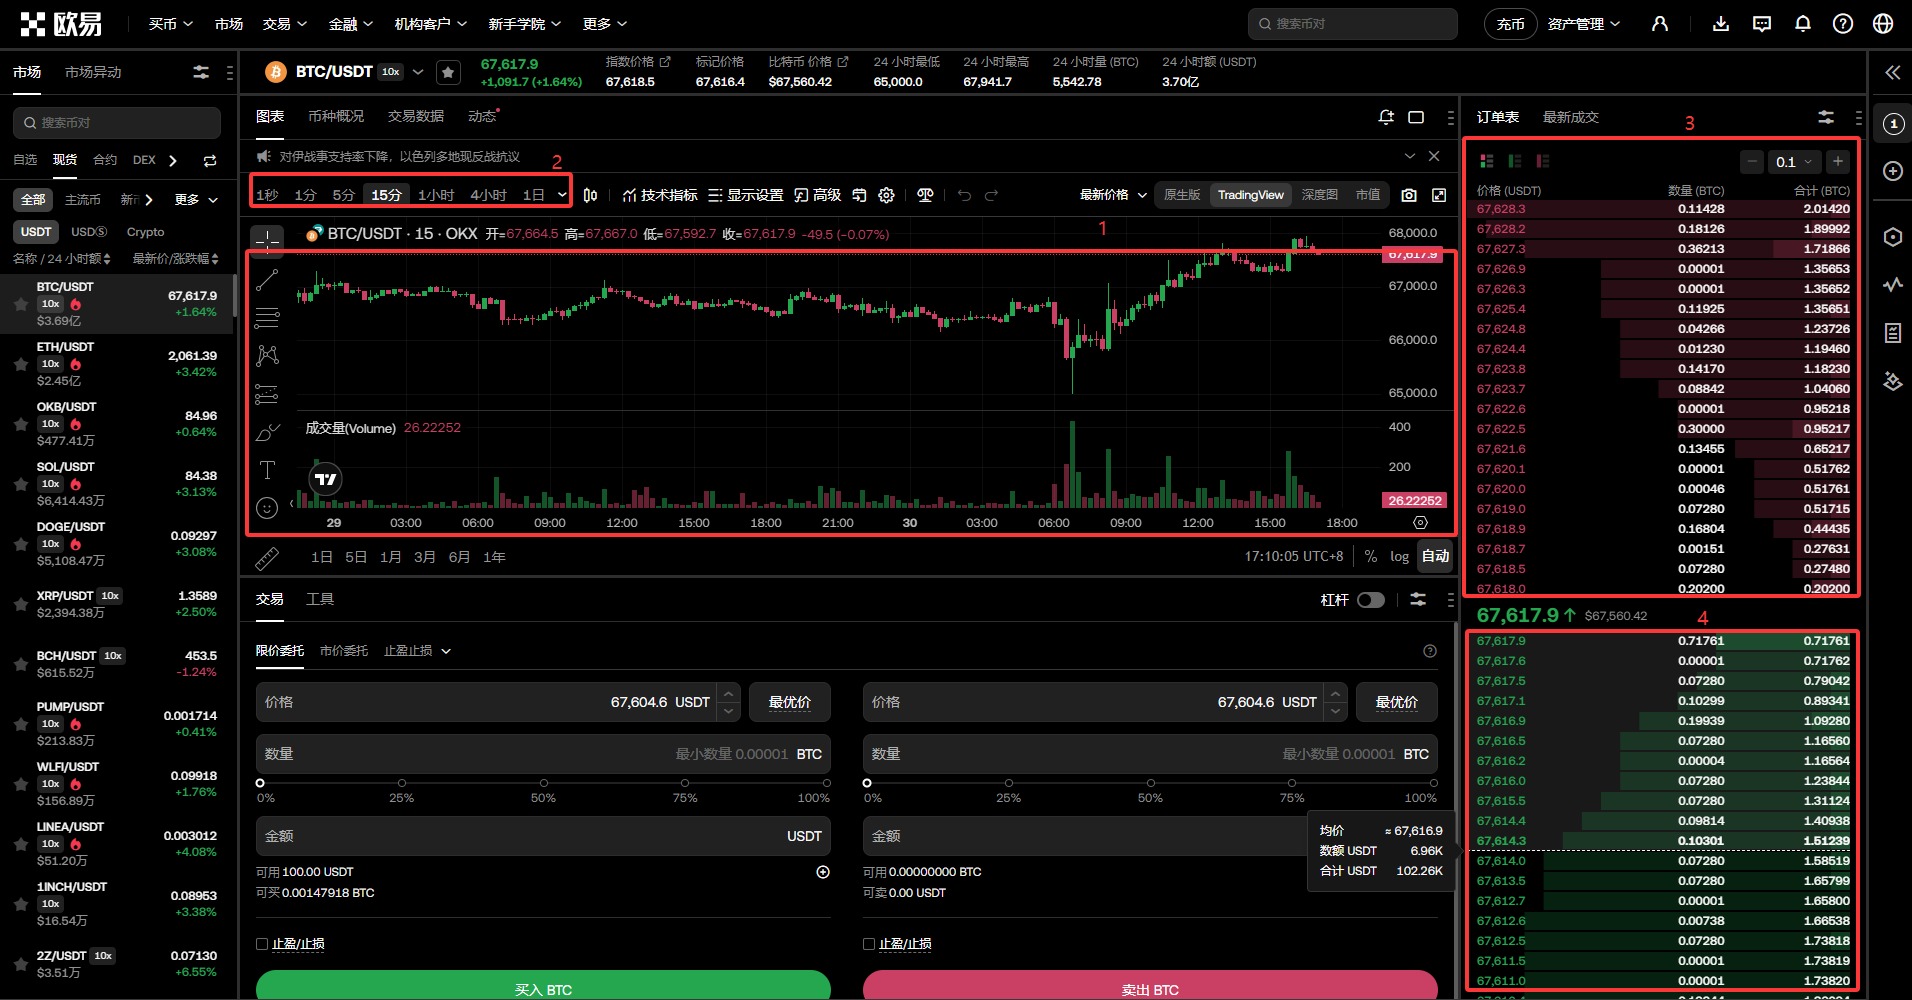Expand the 买币 menu
Image resolution: width=1912 pixels, height=1000 pixels.
(x=171, y=24)
